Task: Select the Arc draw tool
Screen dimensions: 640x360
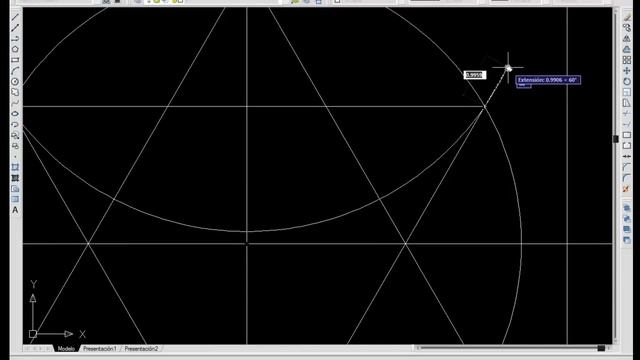Action: click(15, 71)
